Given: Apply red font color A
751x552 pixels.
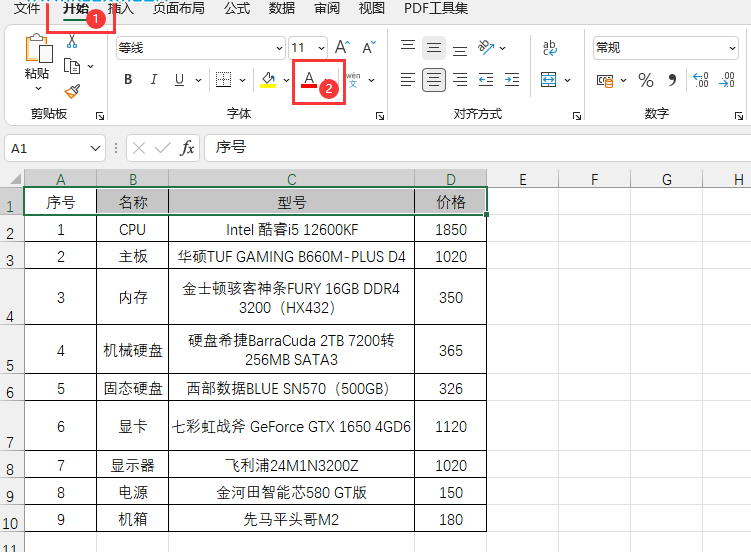Looking at the screenshot, I should [309, 80].
